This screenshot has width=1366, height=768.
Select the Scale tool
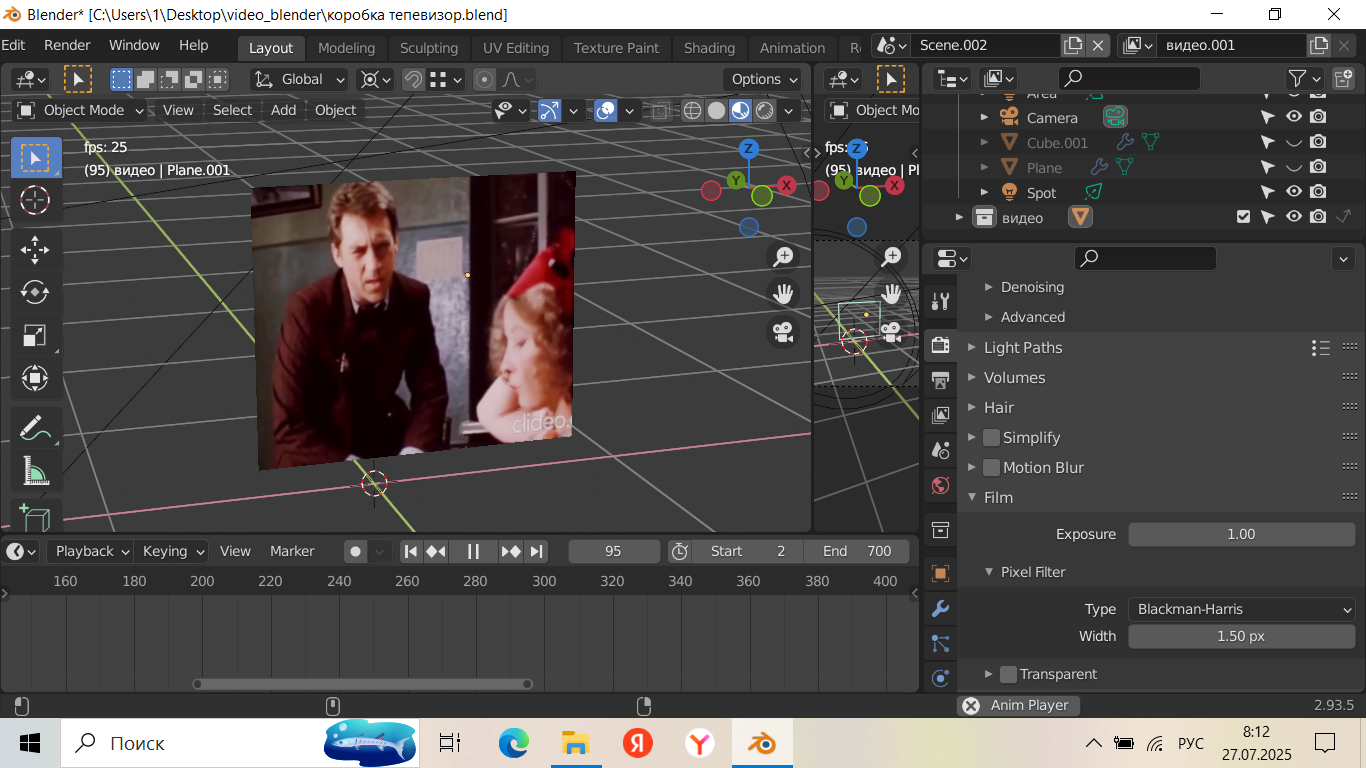(x=35, y=335)
